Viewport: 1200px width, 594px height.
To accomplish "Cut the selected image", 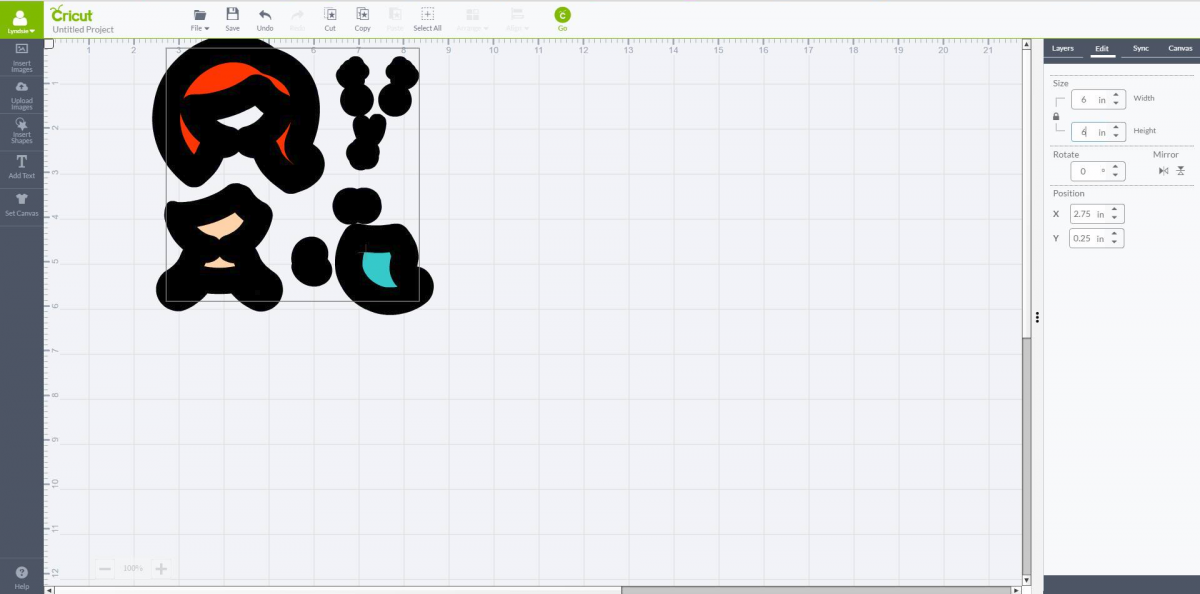I will (x=329, y=17).
